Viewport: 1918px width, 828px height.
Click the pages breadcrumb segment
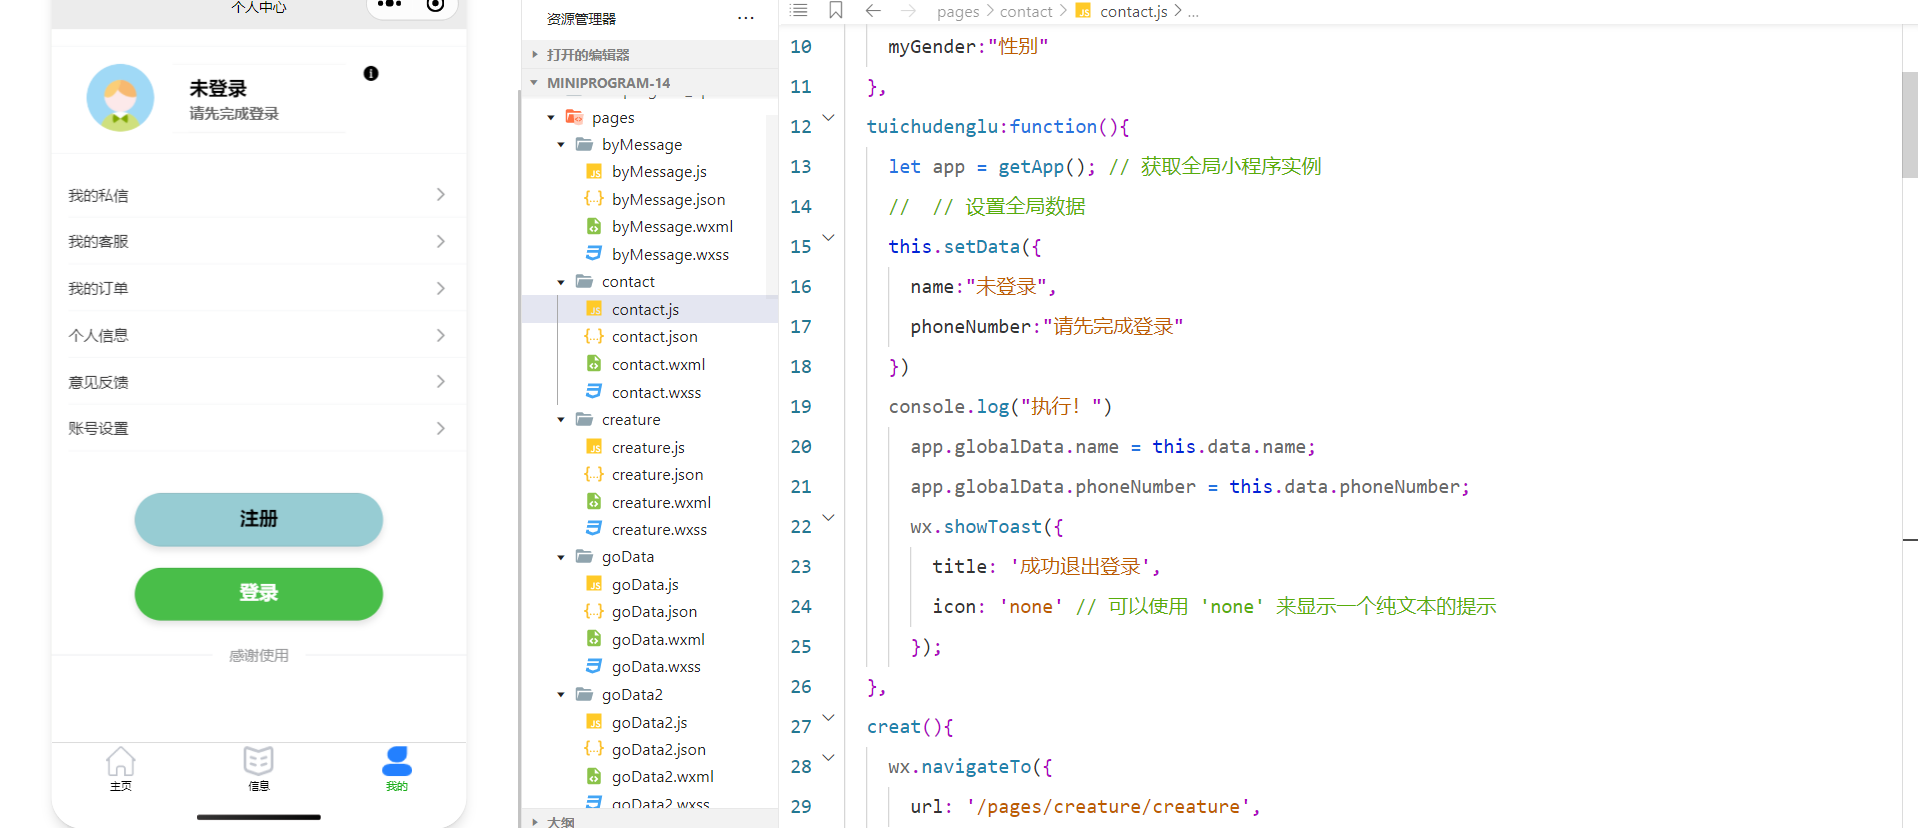pos(958,12)
